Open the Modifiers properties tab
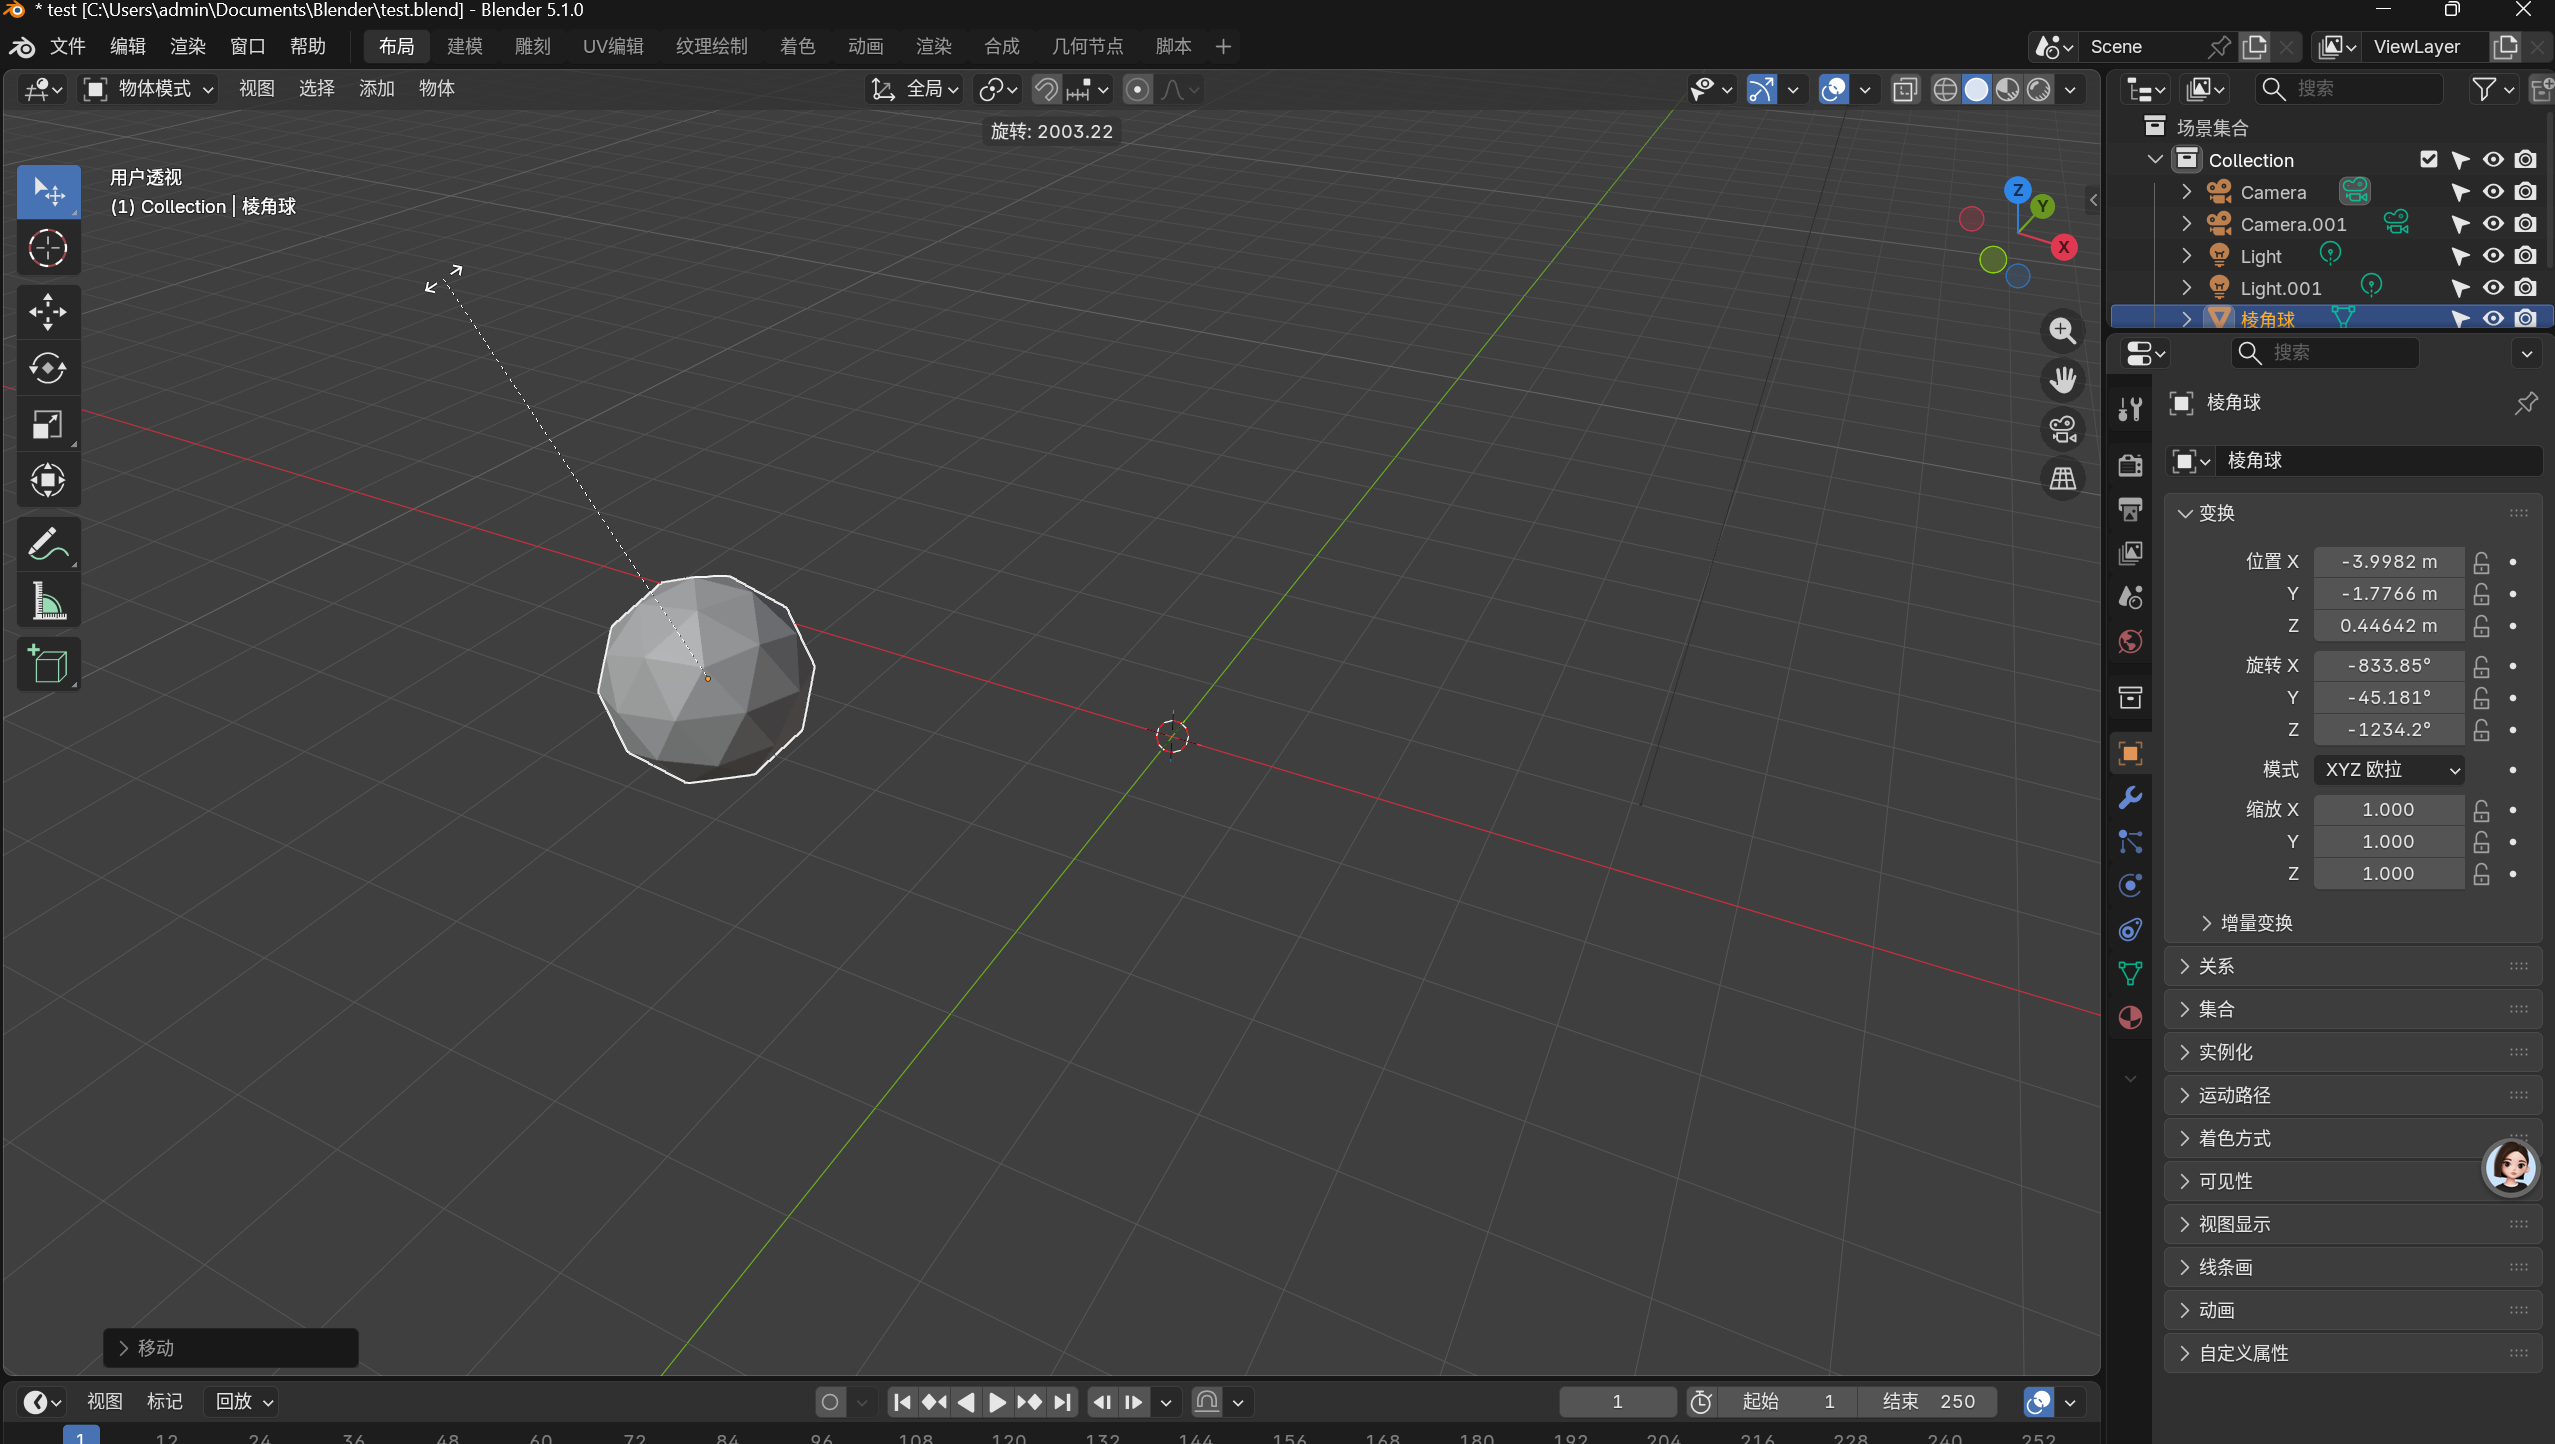Screen dimensions: 2555x1444 click(2130, 798)
